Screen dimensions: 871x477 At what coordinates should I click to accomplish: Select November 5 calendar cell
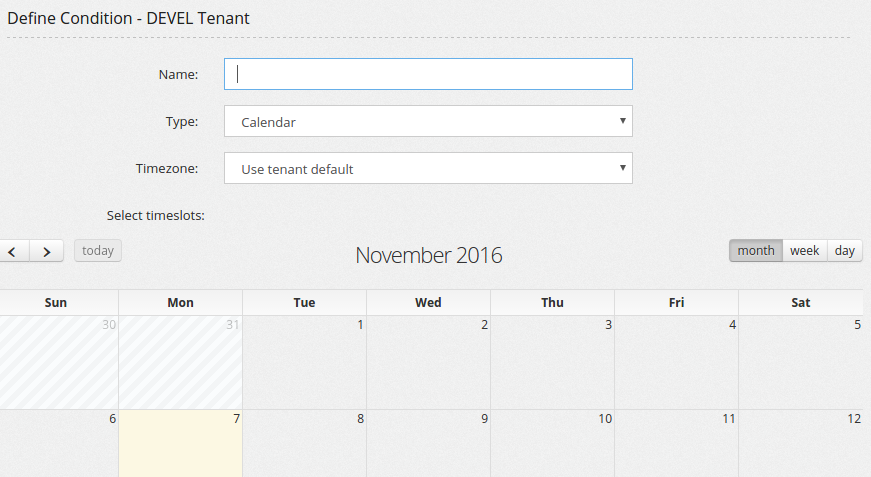pyautogui.click(x=800, y=363)
